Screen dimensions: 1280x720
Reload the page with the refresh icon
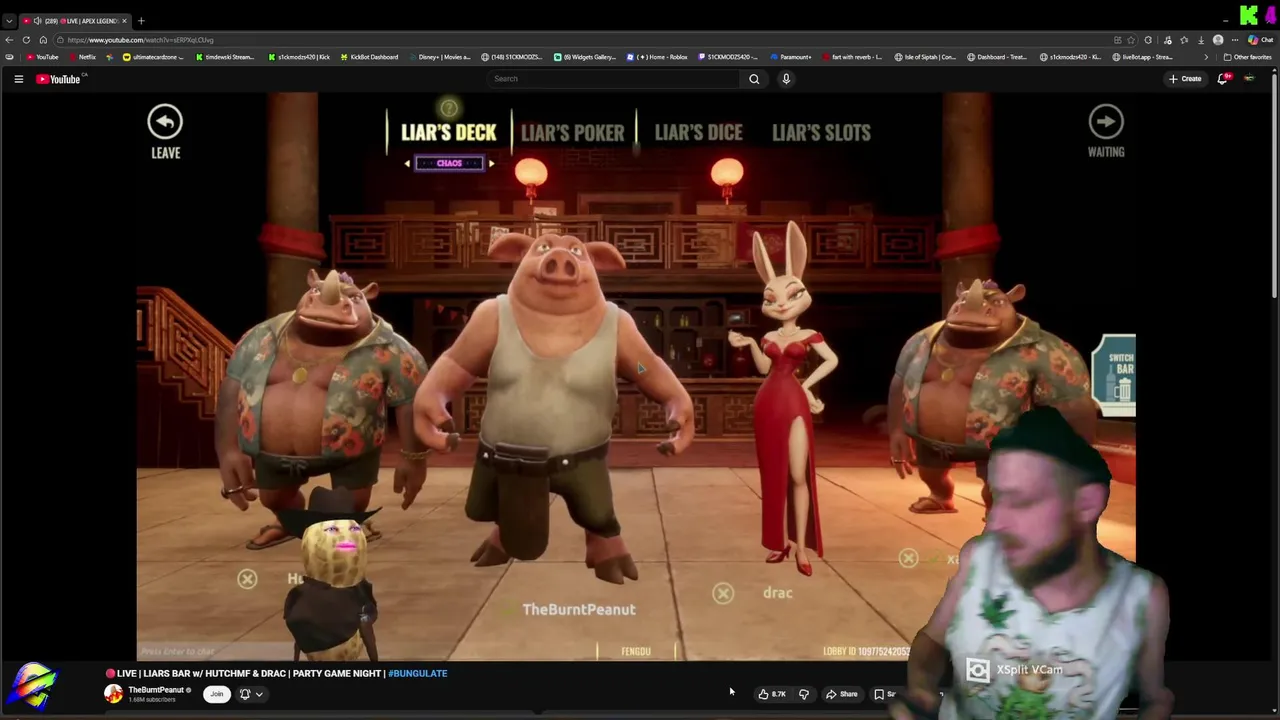[26, 40]
